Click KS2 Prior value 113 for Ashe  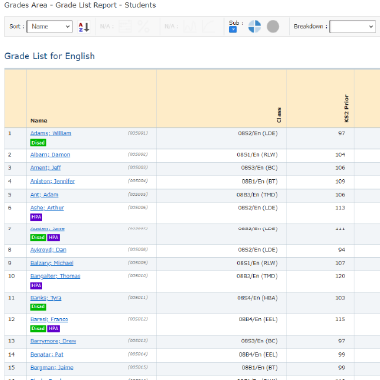[340, 208]
